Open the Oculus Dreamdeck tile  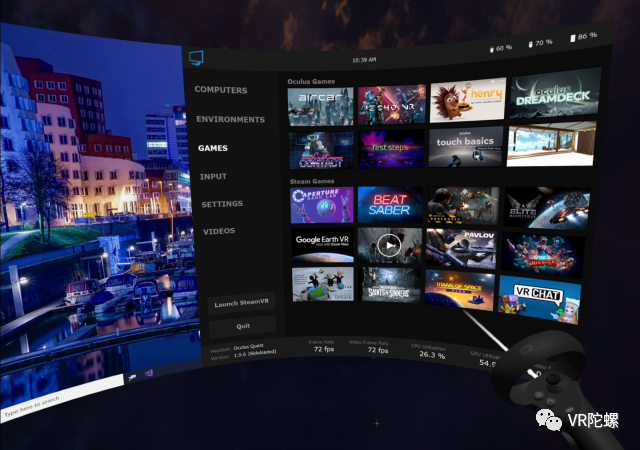(x=555, y=94)
